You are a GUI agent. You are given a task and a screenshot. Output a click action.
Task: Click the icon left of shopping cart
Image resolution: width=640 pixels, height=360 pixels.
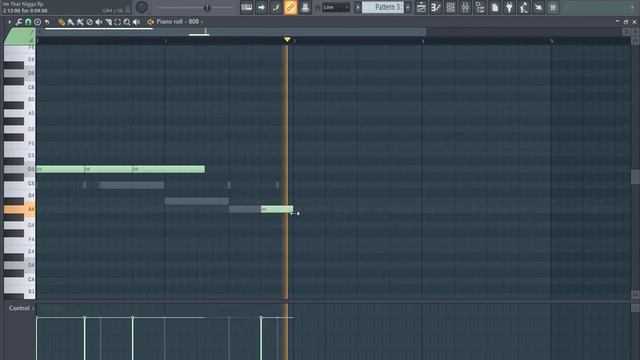point(539,7)
